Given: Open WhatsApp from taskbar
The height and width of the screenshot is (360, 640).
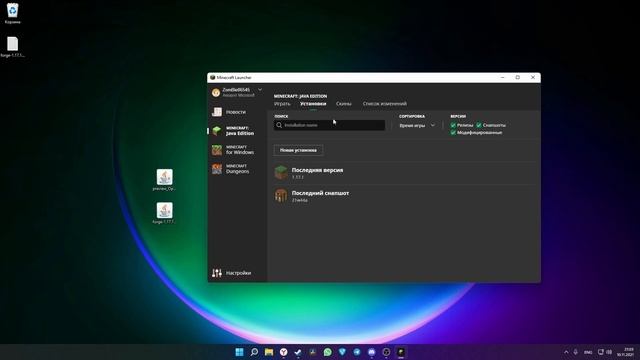Looking at the screenshot, I should tap(328, 352).
